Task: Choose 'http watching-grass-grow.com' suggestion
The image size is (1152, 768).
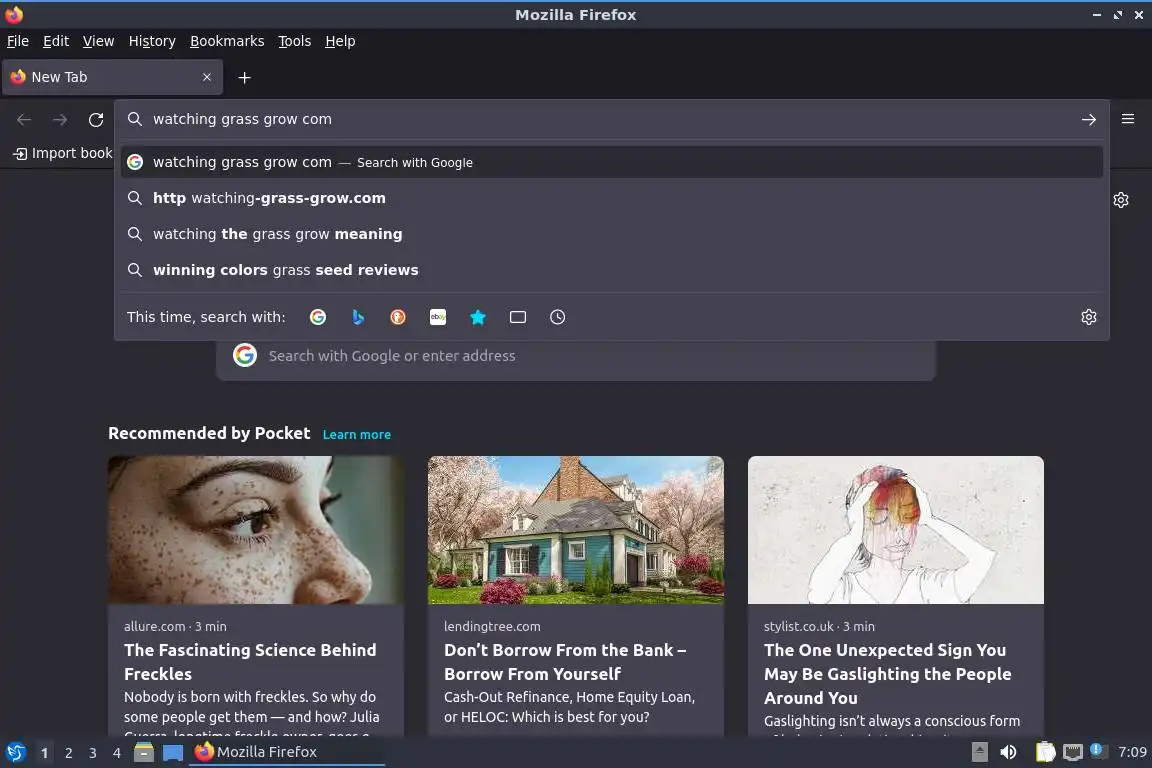Action: (x=612, y=198)
